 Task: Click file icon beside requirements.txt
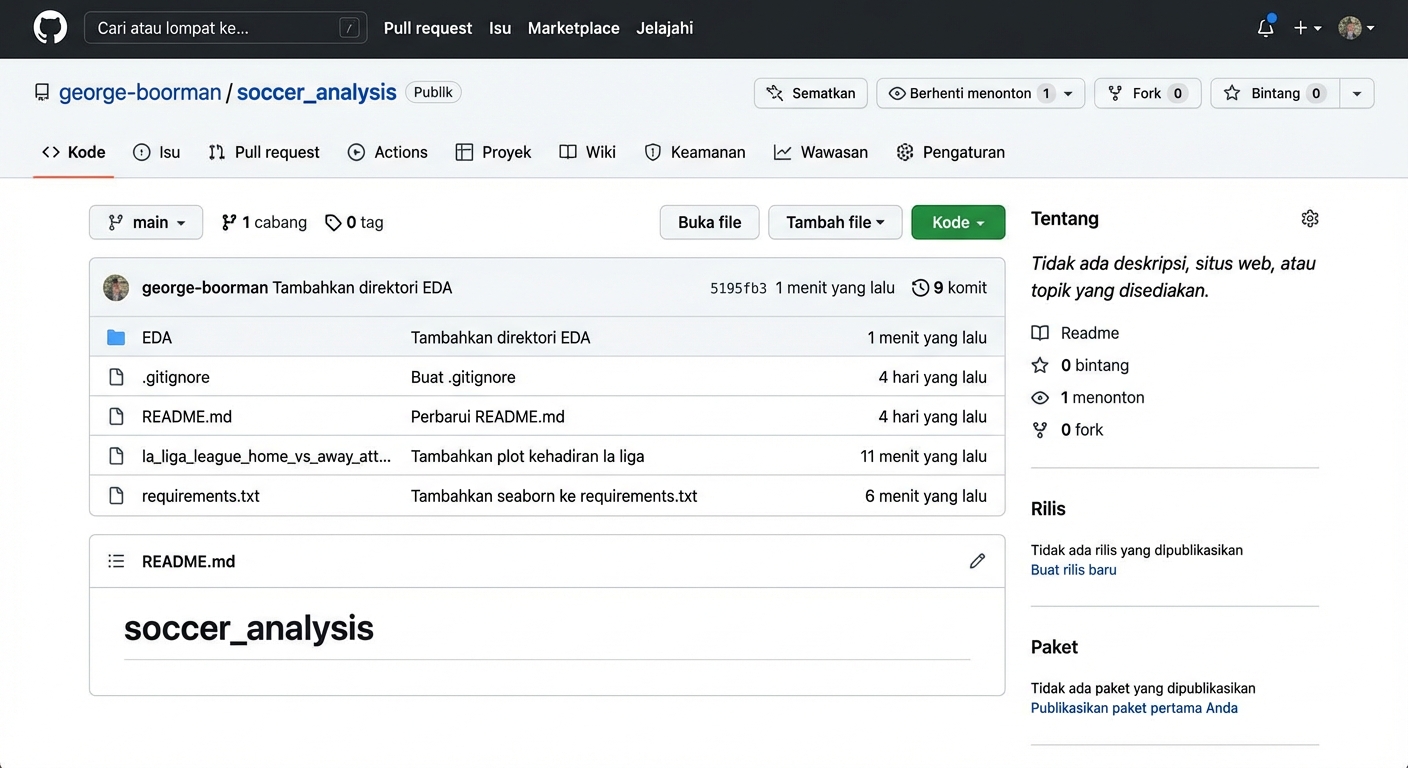[116, 496]
